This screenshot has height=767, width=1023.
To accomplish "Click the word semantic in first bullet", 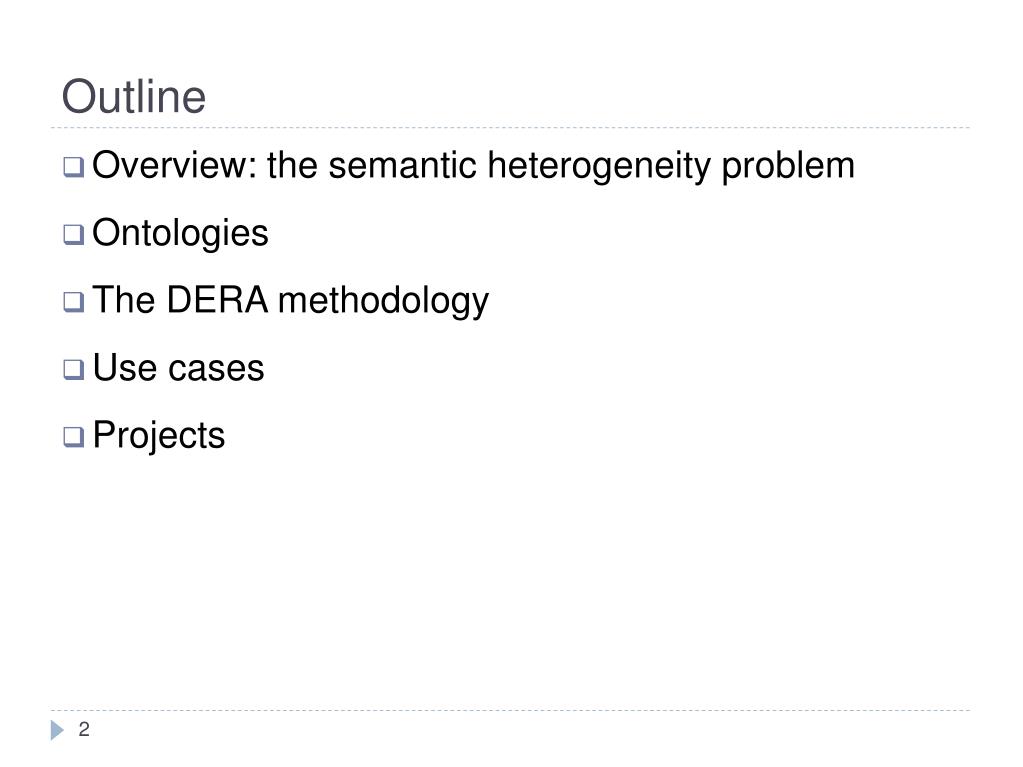I will click(x=403, y=165).
